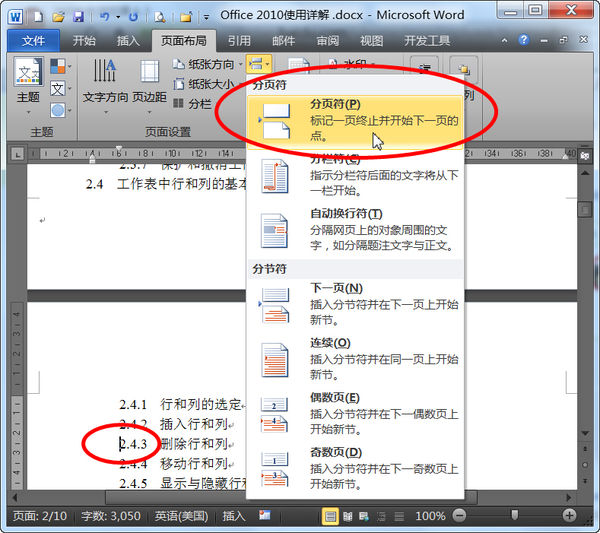Click the previous page browse button
600x533 pixels.
(x=585, y=448)
